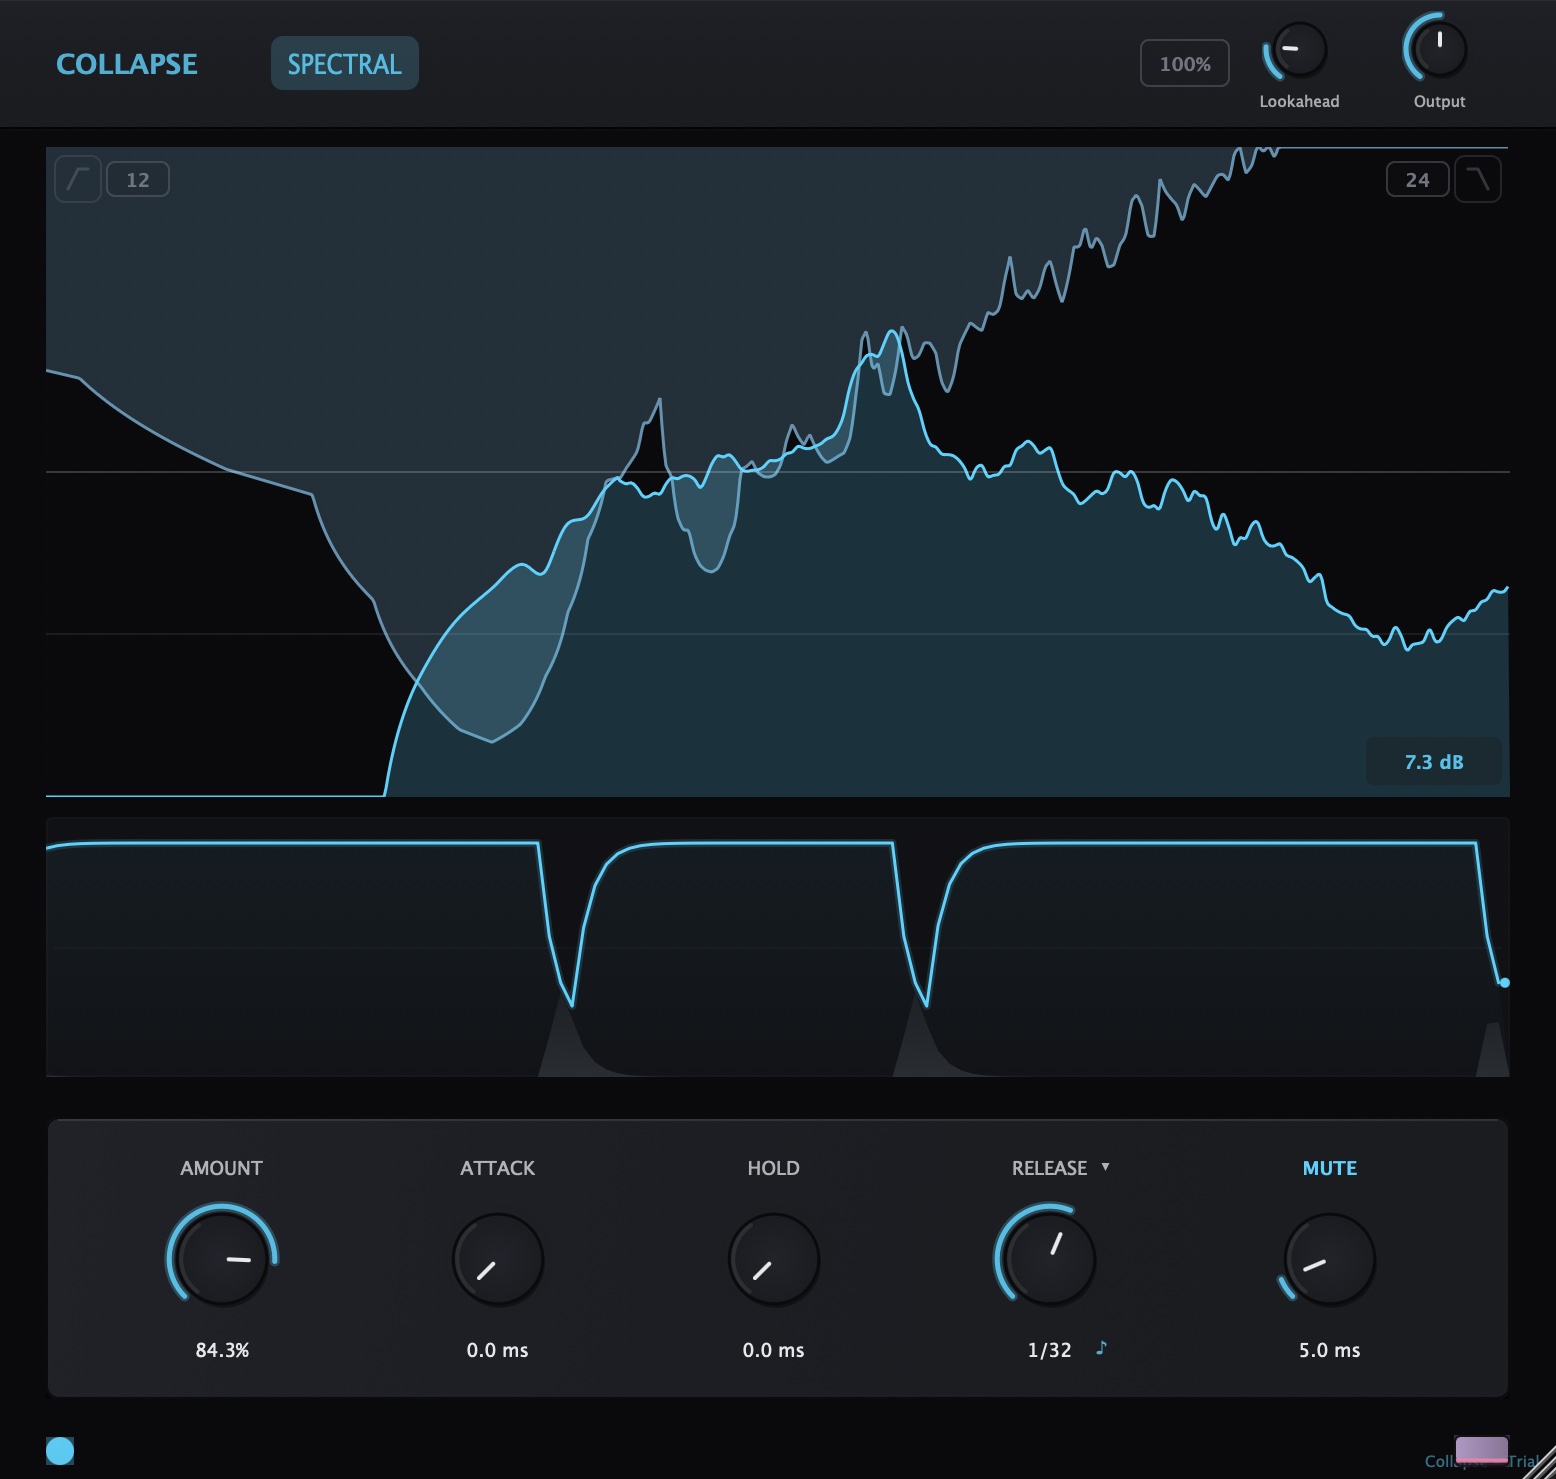Viewport: 1556px width, 1479px height.
Task: Click the low-pass filter icon
Action: pos(1477,180)
